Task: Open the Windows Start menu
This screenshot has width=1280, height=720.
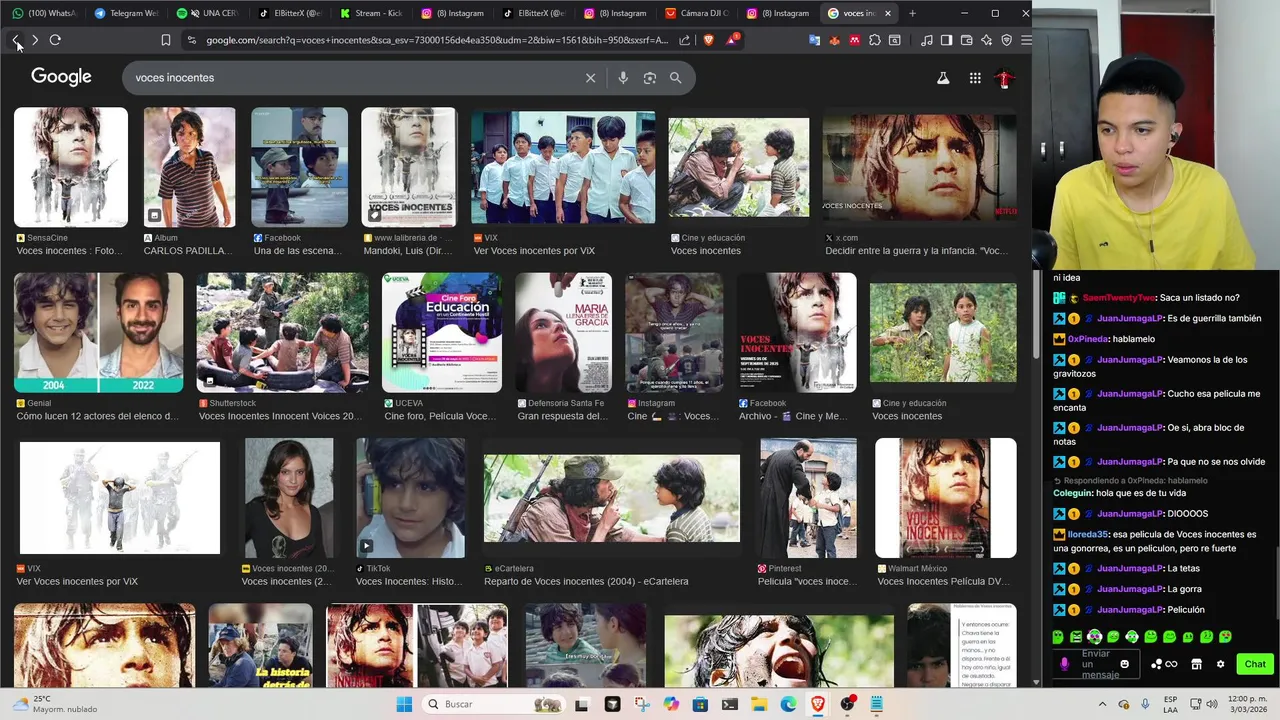Action: coord(404,704)
